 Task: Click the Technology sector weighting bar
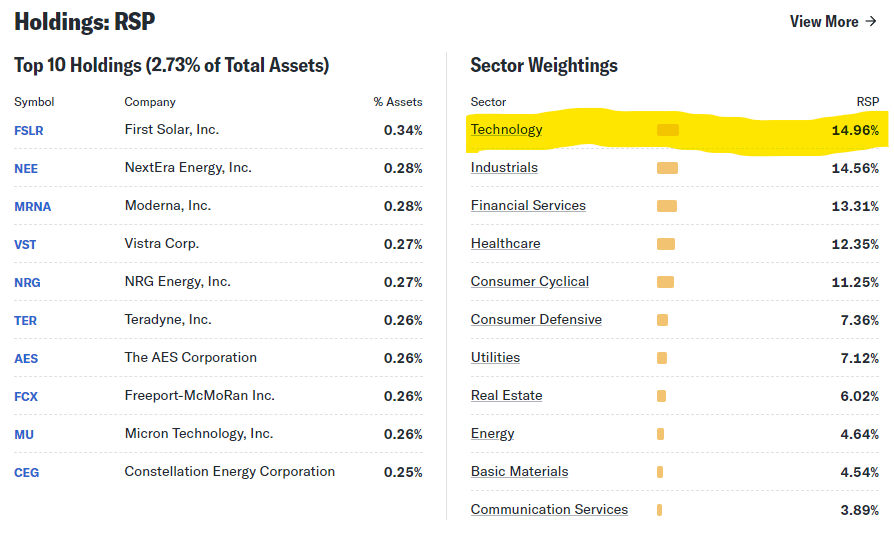(667, 130)
